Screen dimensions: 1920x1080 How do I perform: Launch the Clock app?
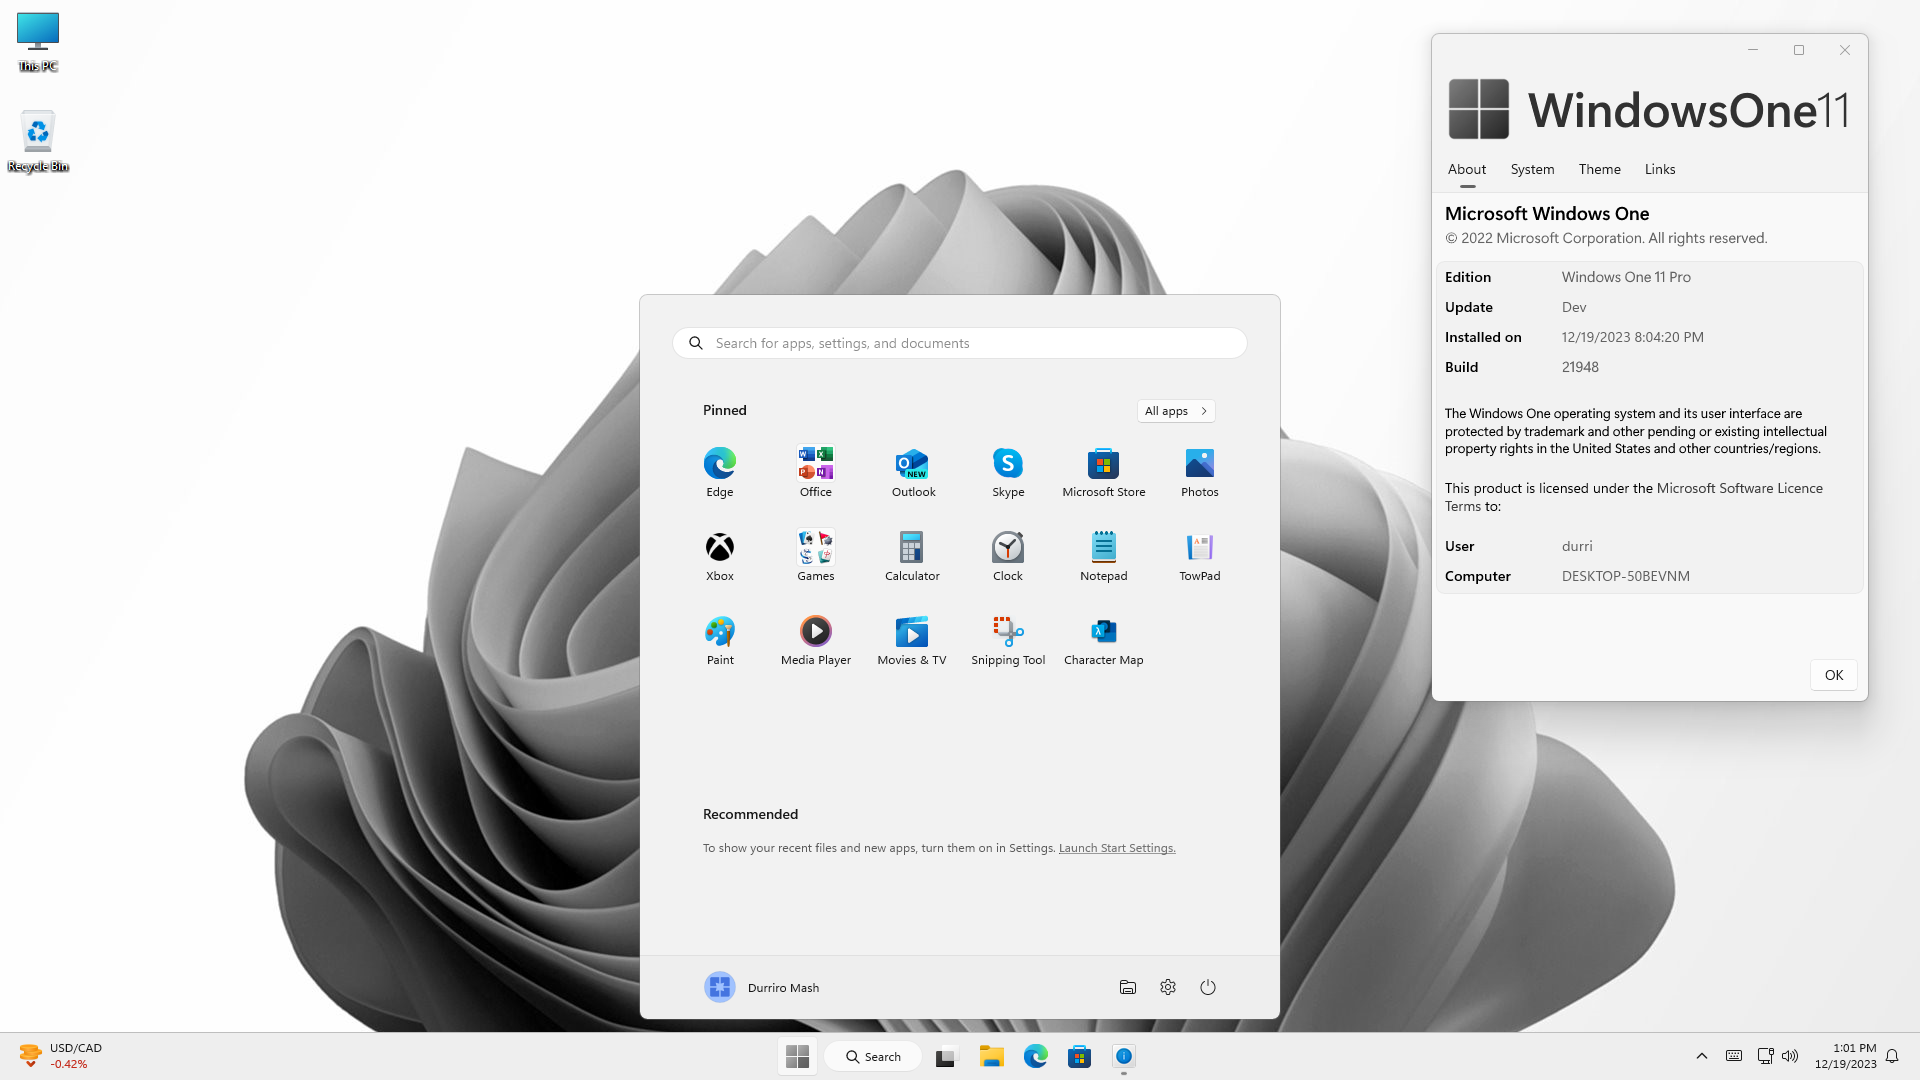point(1008,556)
